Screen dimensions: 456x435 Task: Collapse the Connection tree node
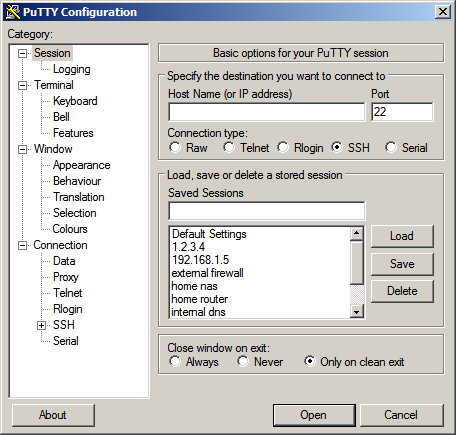22,245
